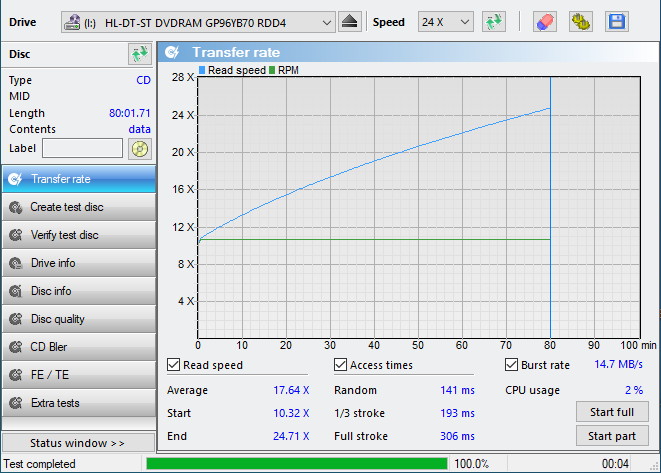
Task: Eject the disc with the eject icon
Action: 349,22
